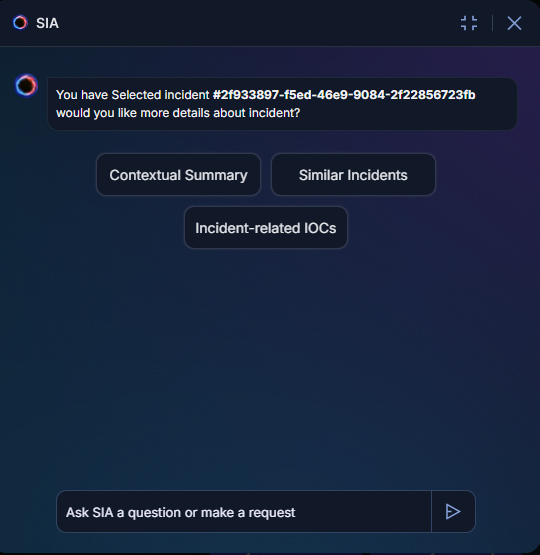Close the SIA assistant panel
Screen dimensions: 540x555
514,23
